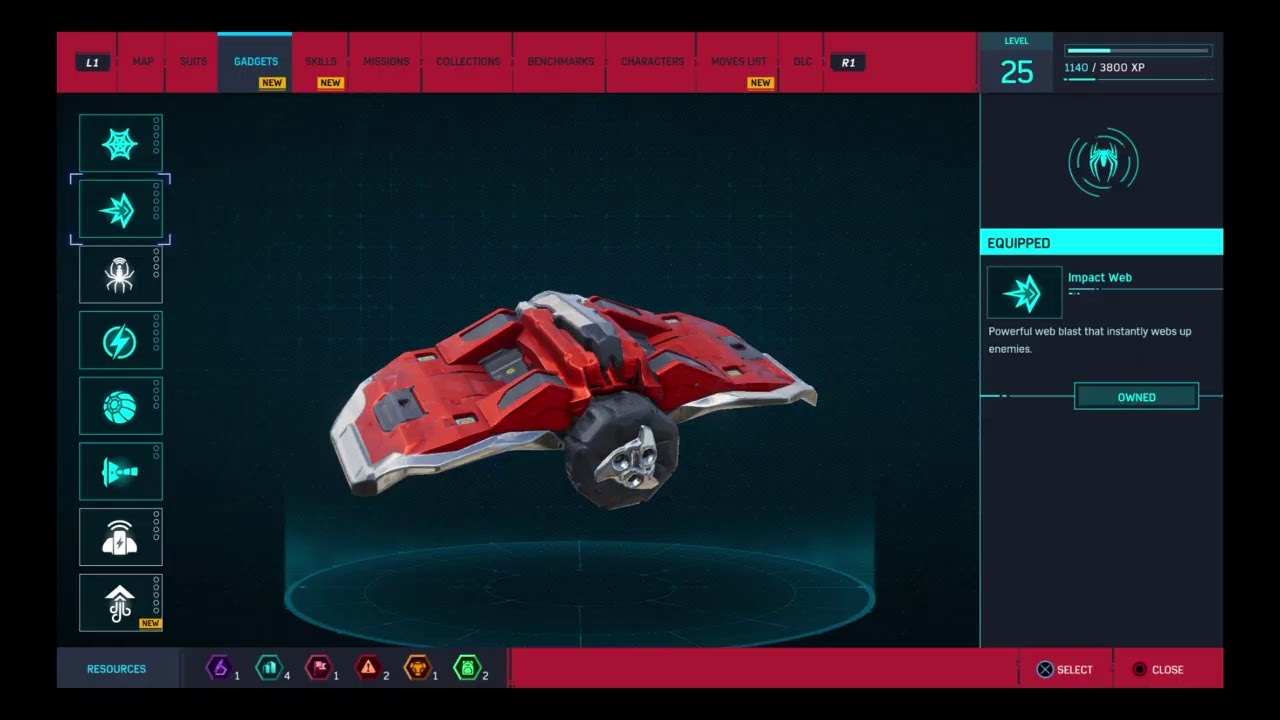Choose the Trip Mine gadget icon

click(x=120, y=472)
